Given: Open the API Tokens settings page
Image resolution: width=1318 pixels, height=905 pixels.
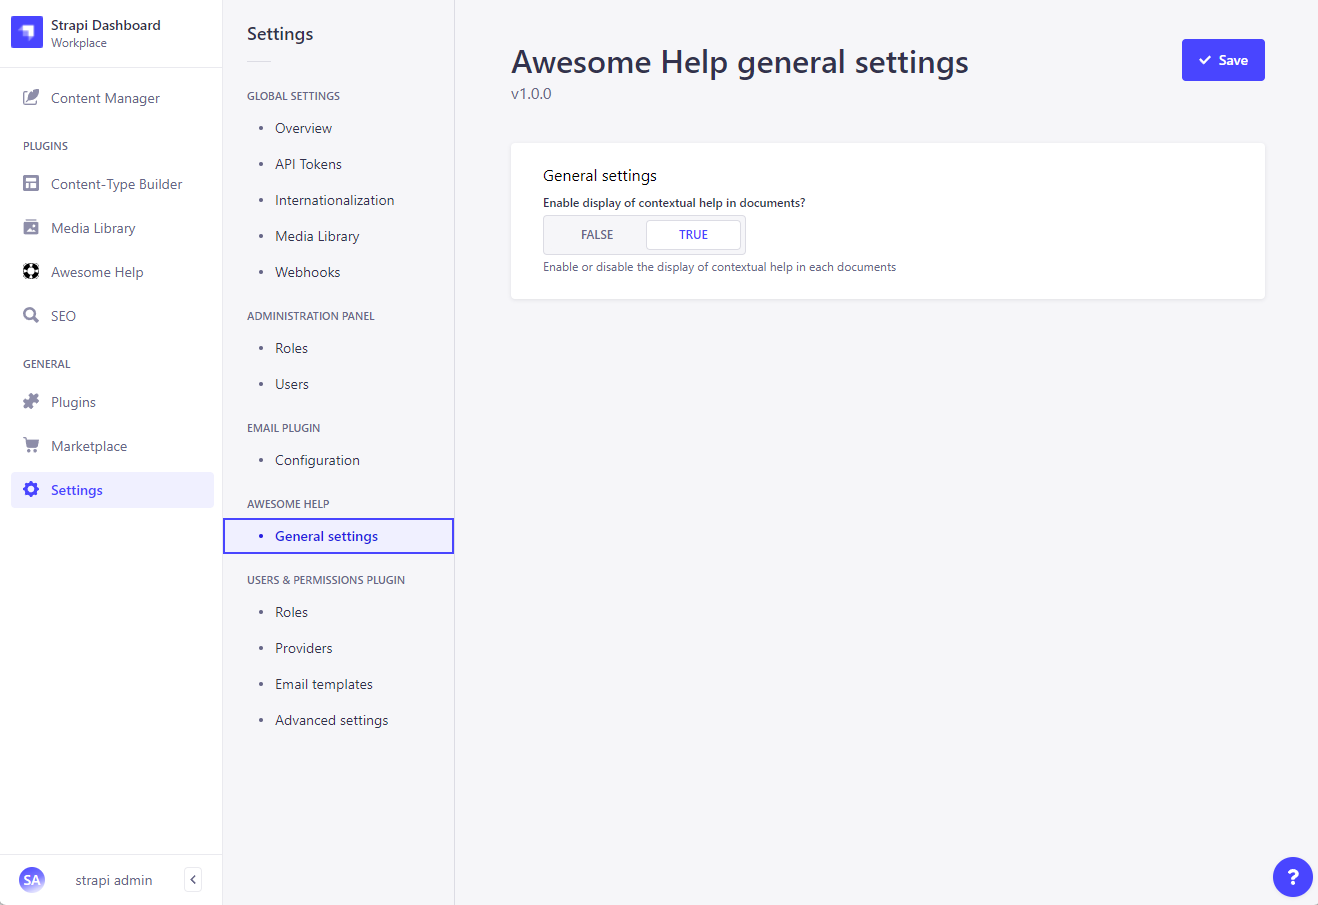Looking at the screenshot, I should tap(308, 164).
